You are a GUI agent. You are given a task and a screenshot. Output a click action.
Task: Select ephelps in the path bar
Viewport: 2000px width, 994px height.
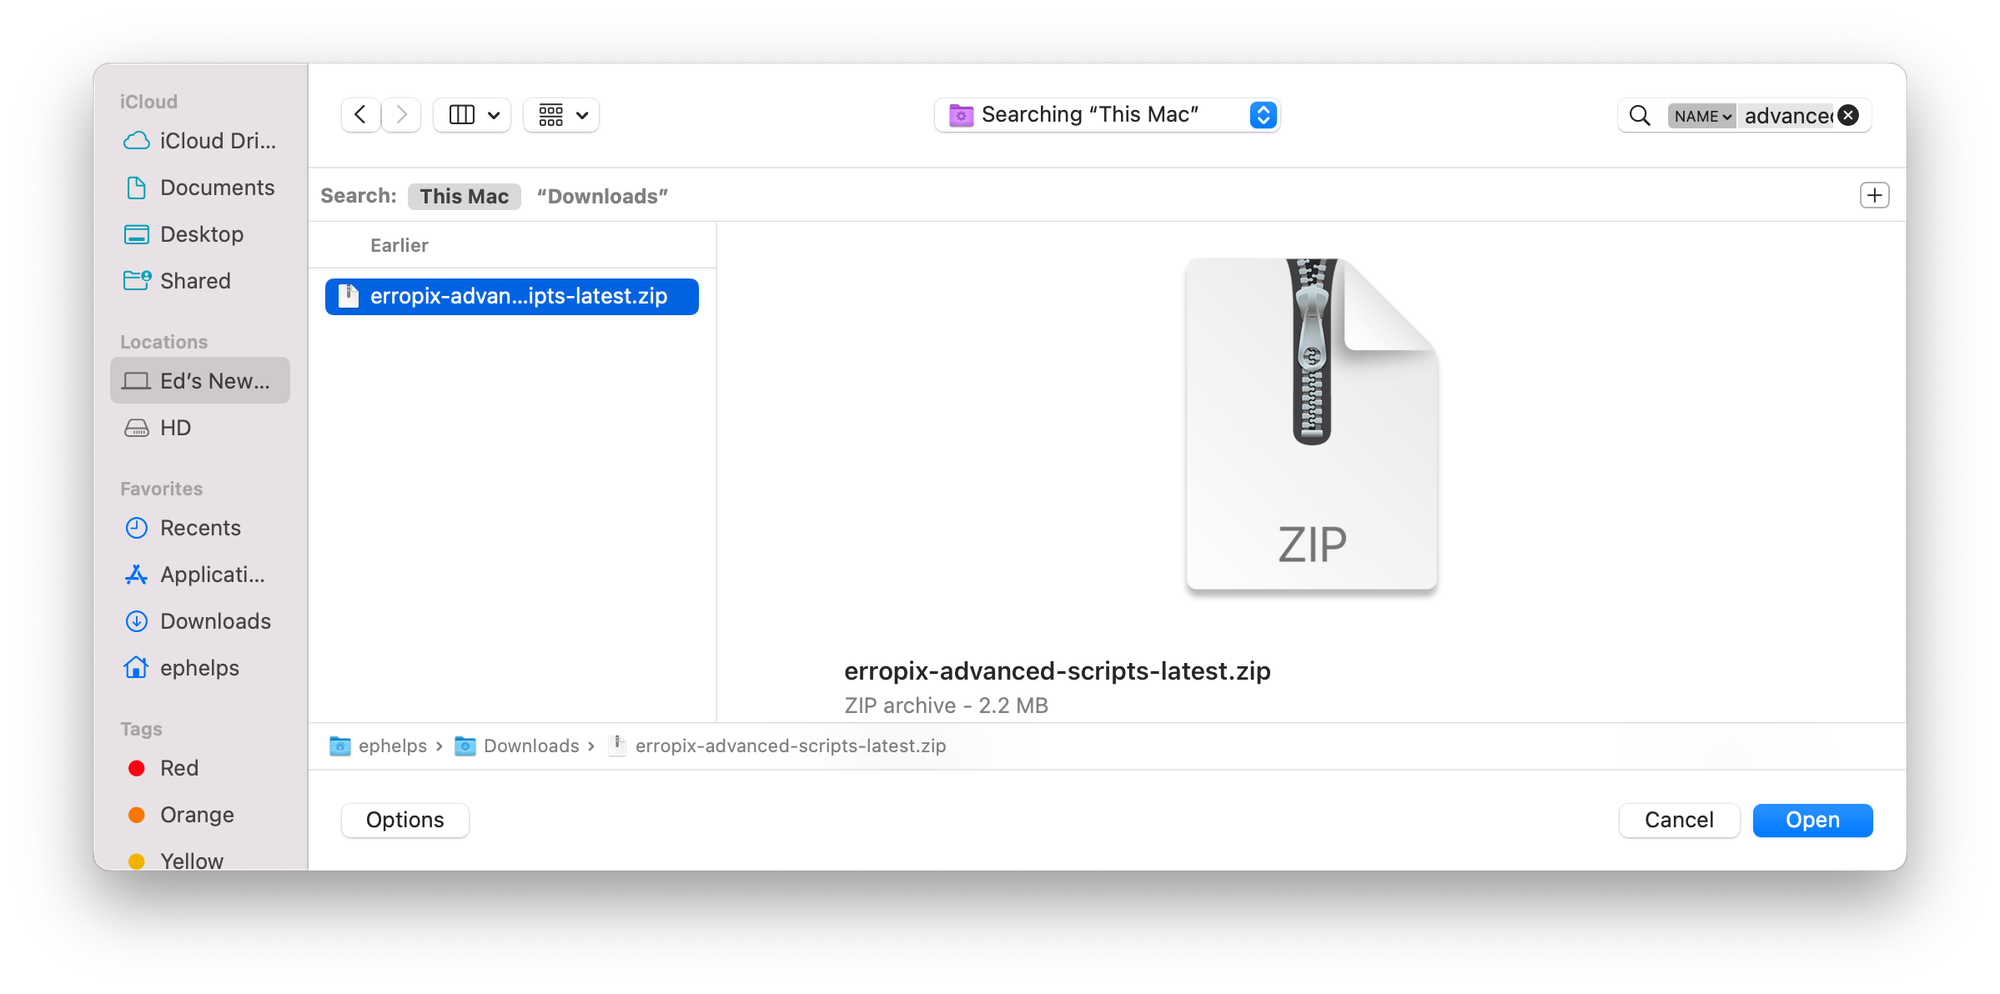click(x=378, y=746)
